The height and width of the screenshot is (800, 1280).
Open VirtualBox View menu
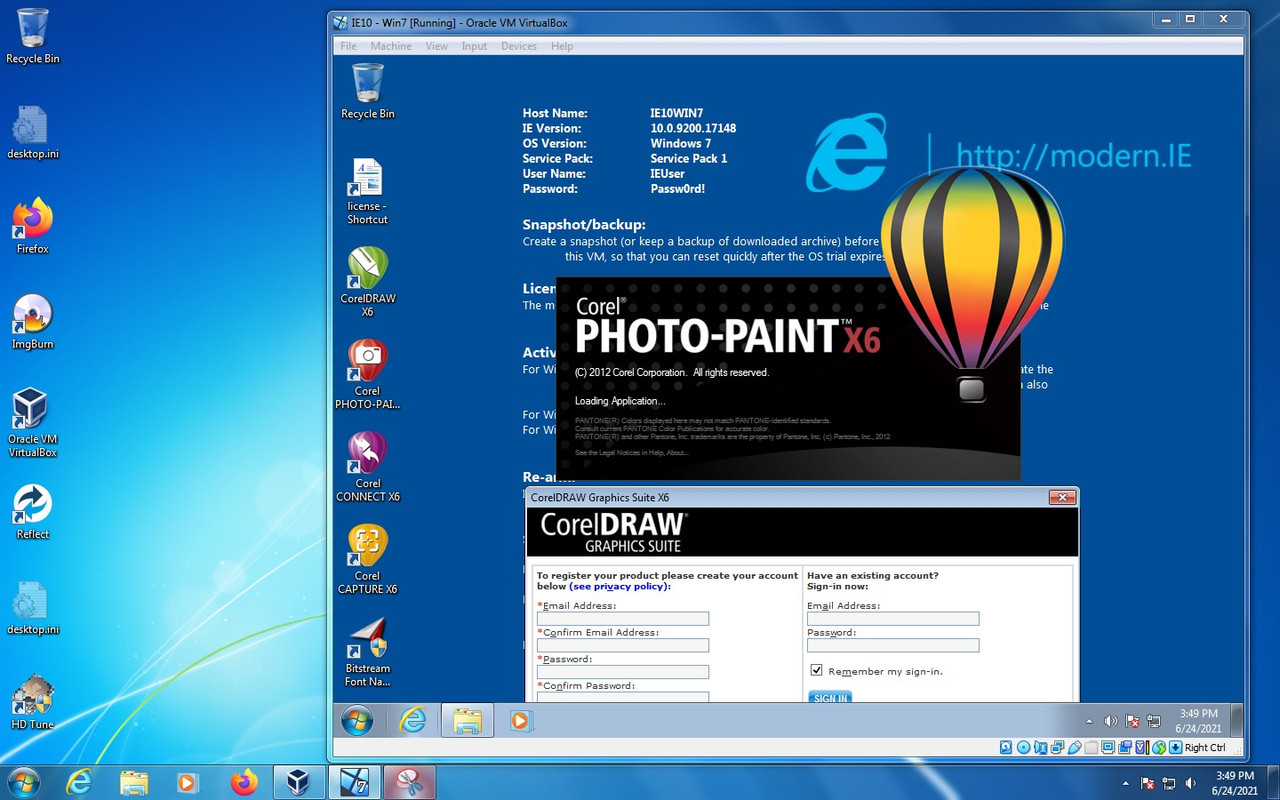pos(436,46)
